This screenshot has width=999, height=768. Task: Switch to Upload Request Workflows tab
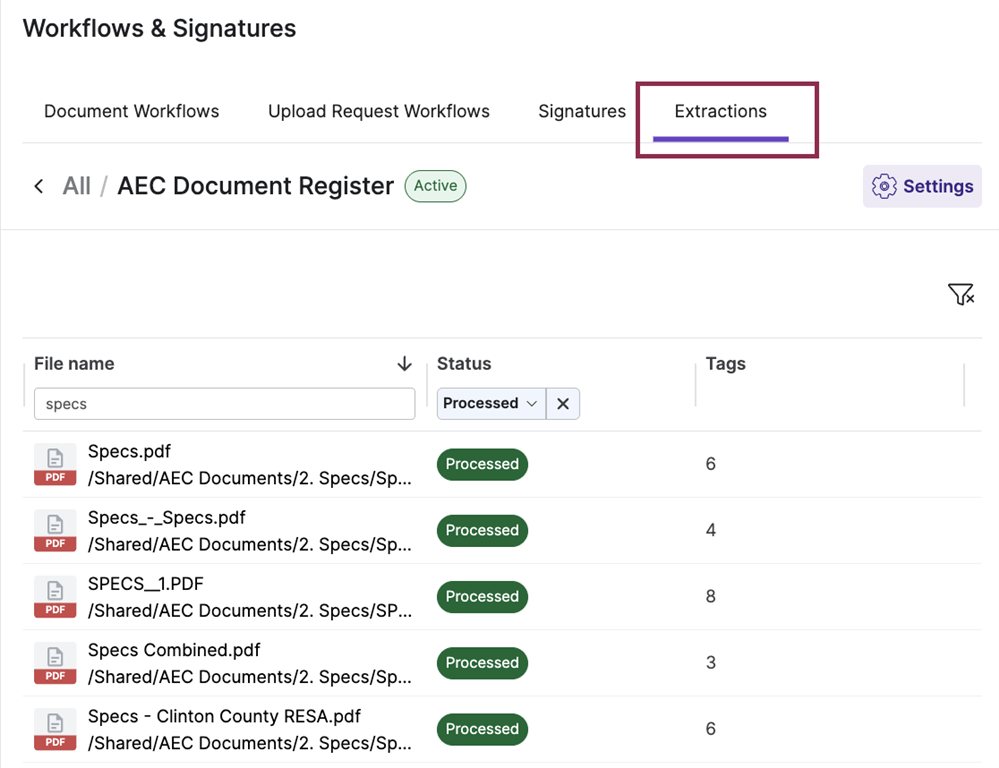click(x=378, y=111)
